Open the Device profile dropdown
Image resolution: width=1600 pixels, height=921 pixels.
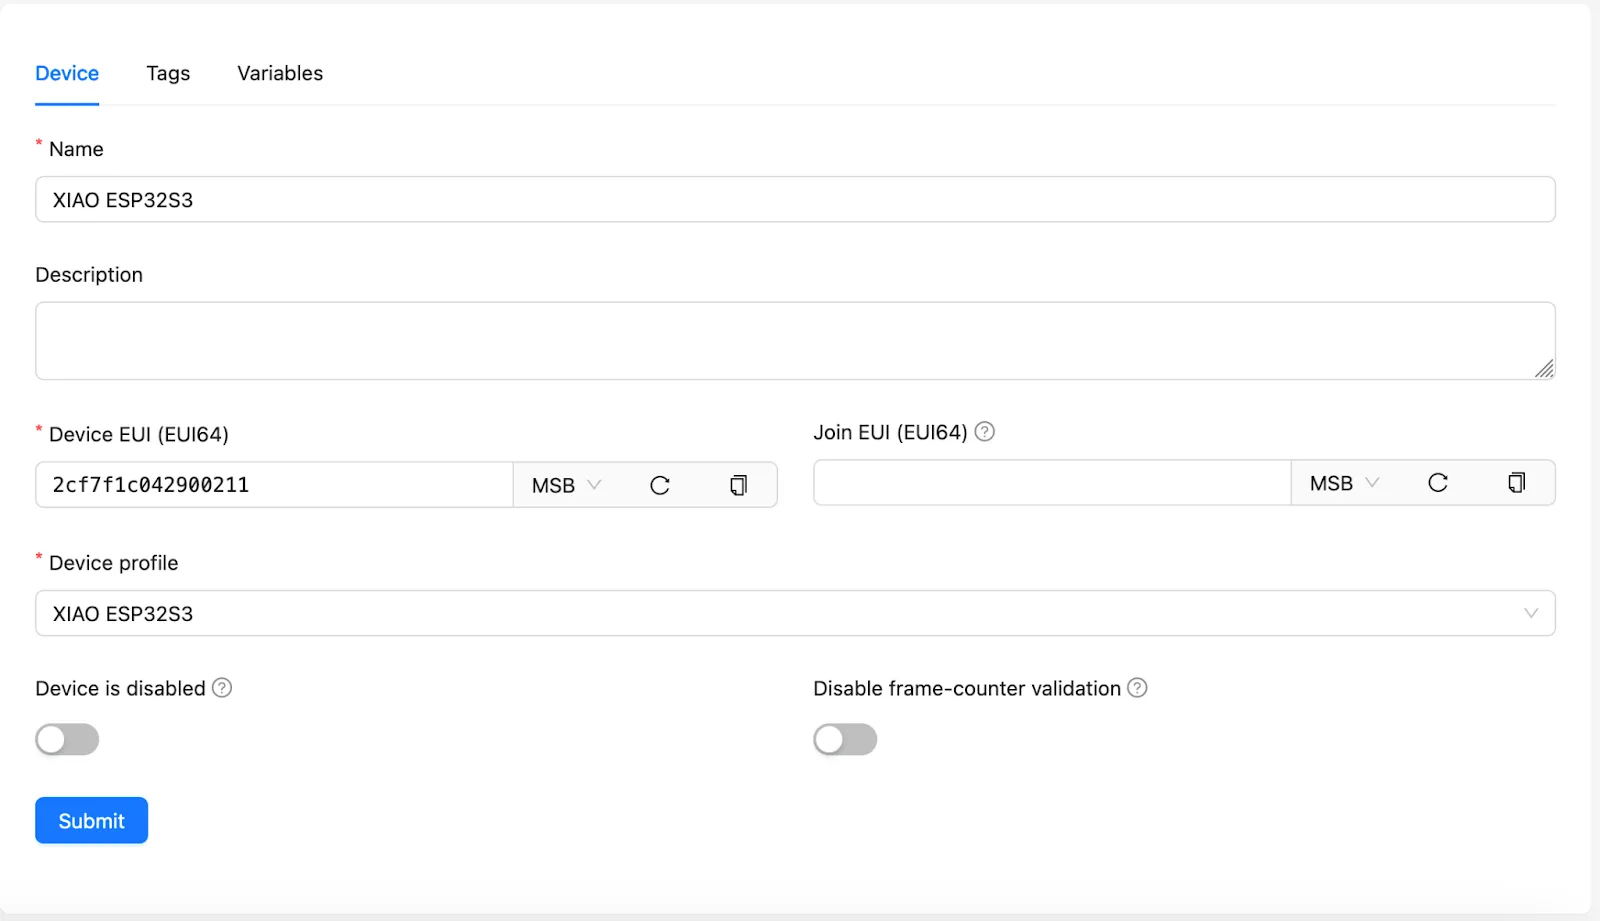pyautogui.click(x=795, y=613)
